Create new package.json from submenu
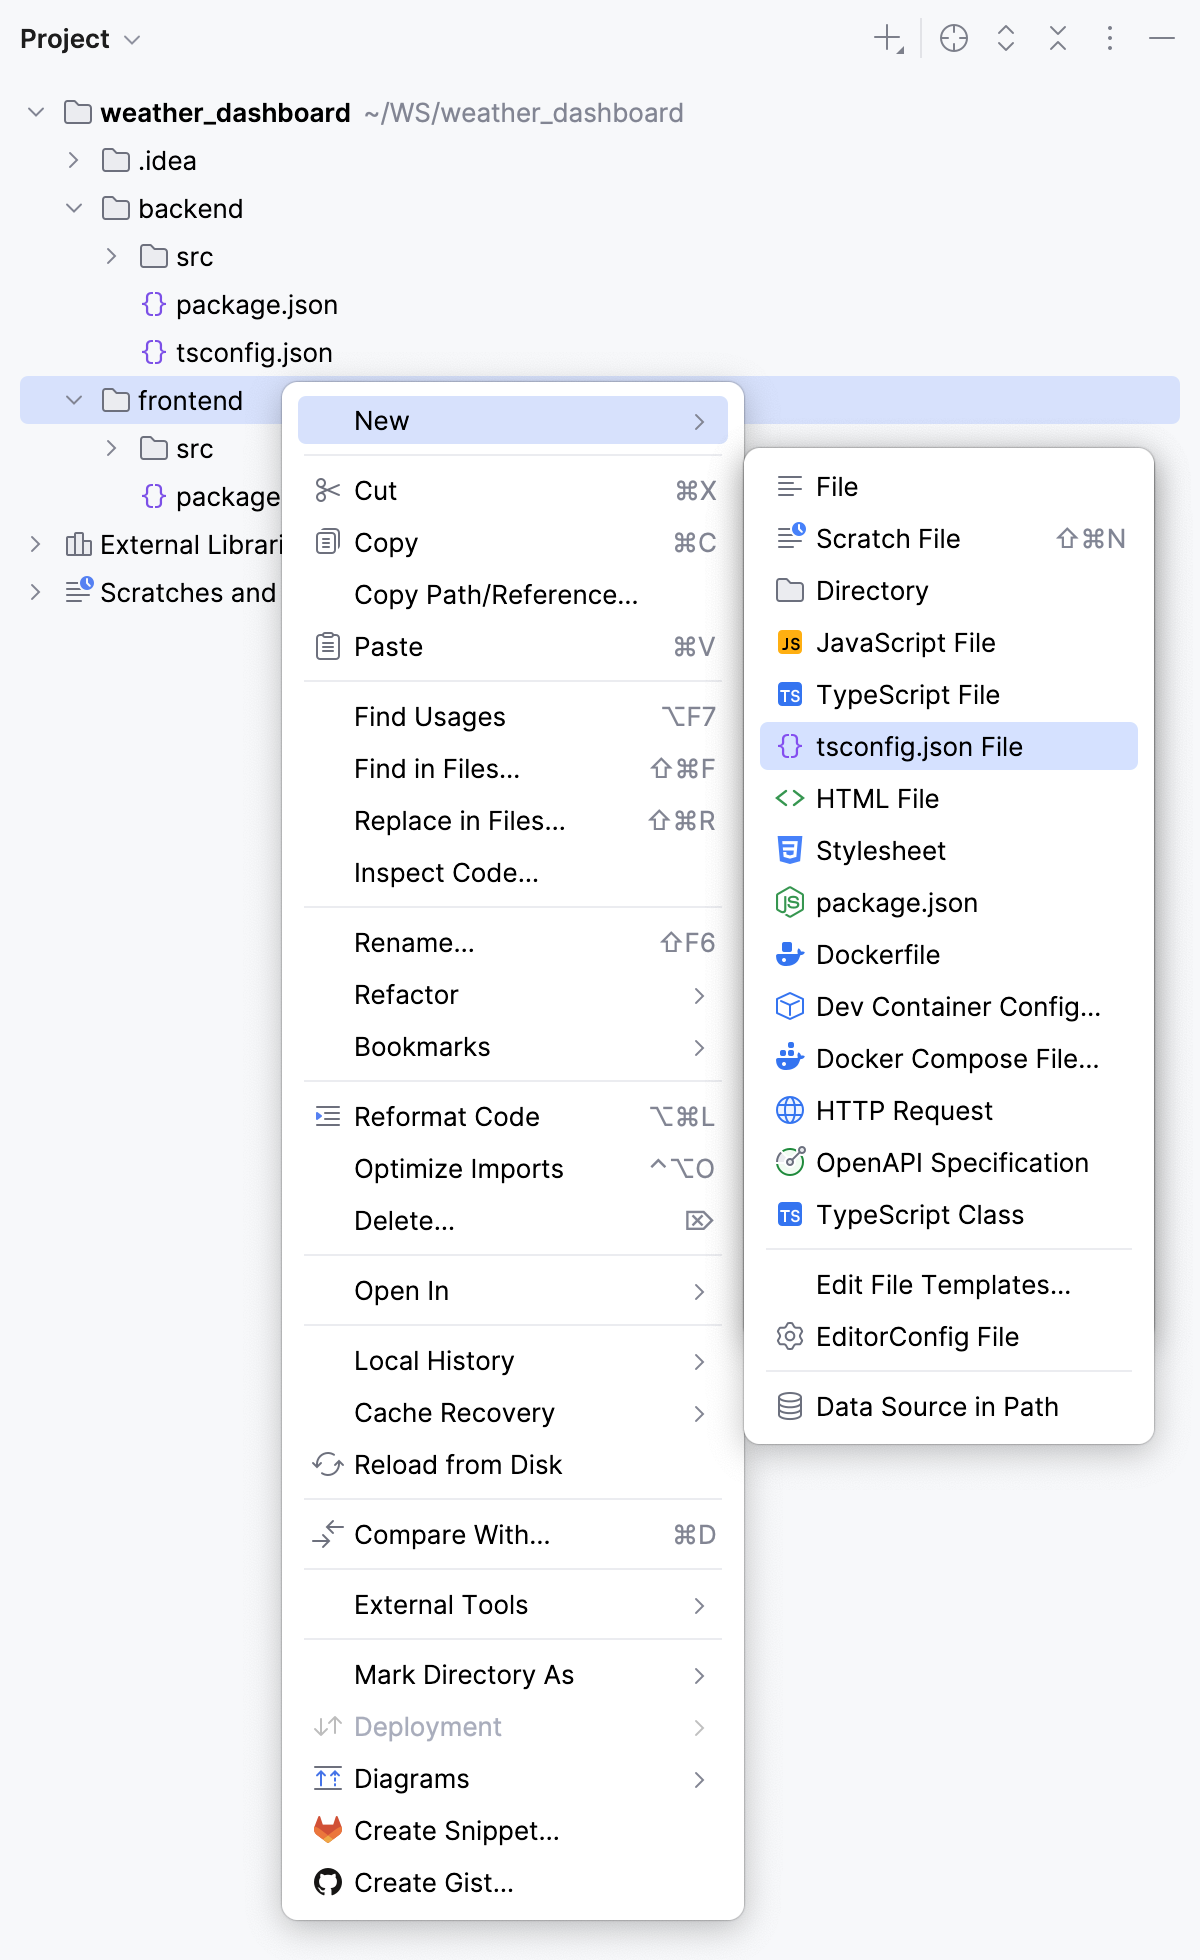 (949, 902)
